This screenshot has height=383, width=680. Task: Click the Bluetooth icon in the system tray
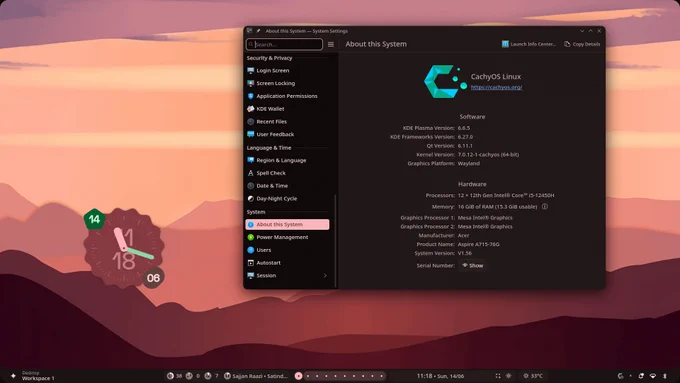tap(665, 376)
